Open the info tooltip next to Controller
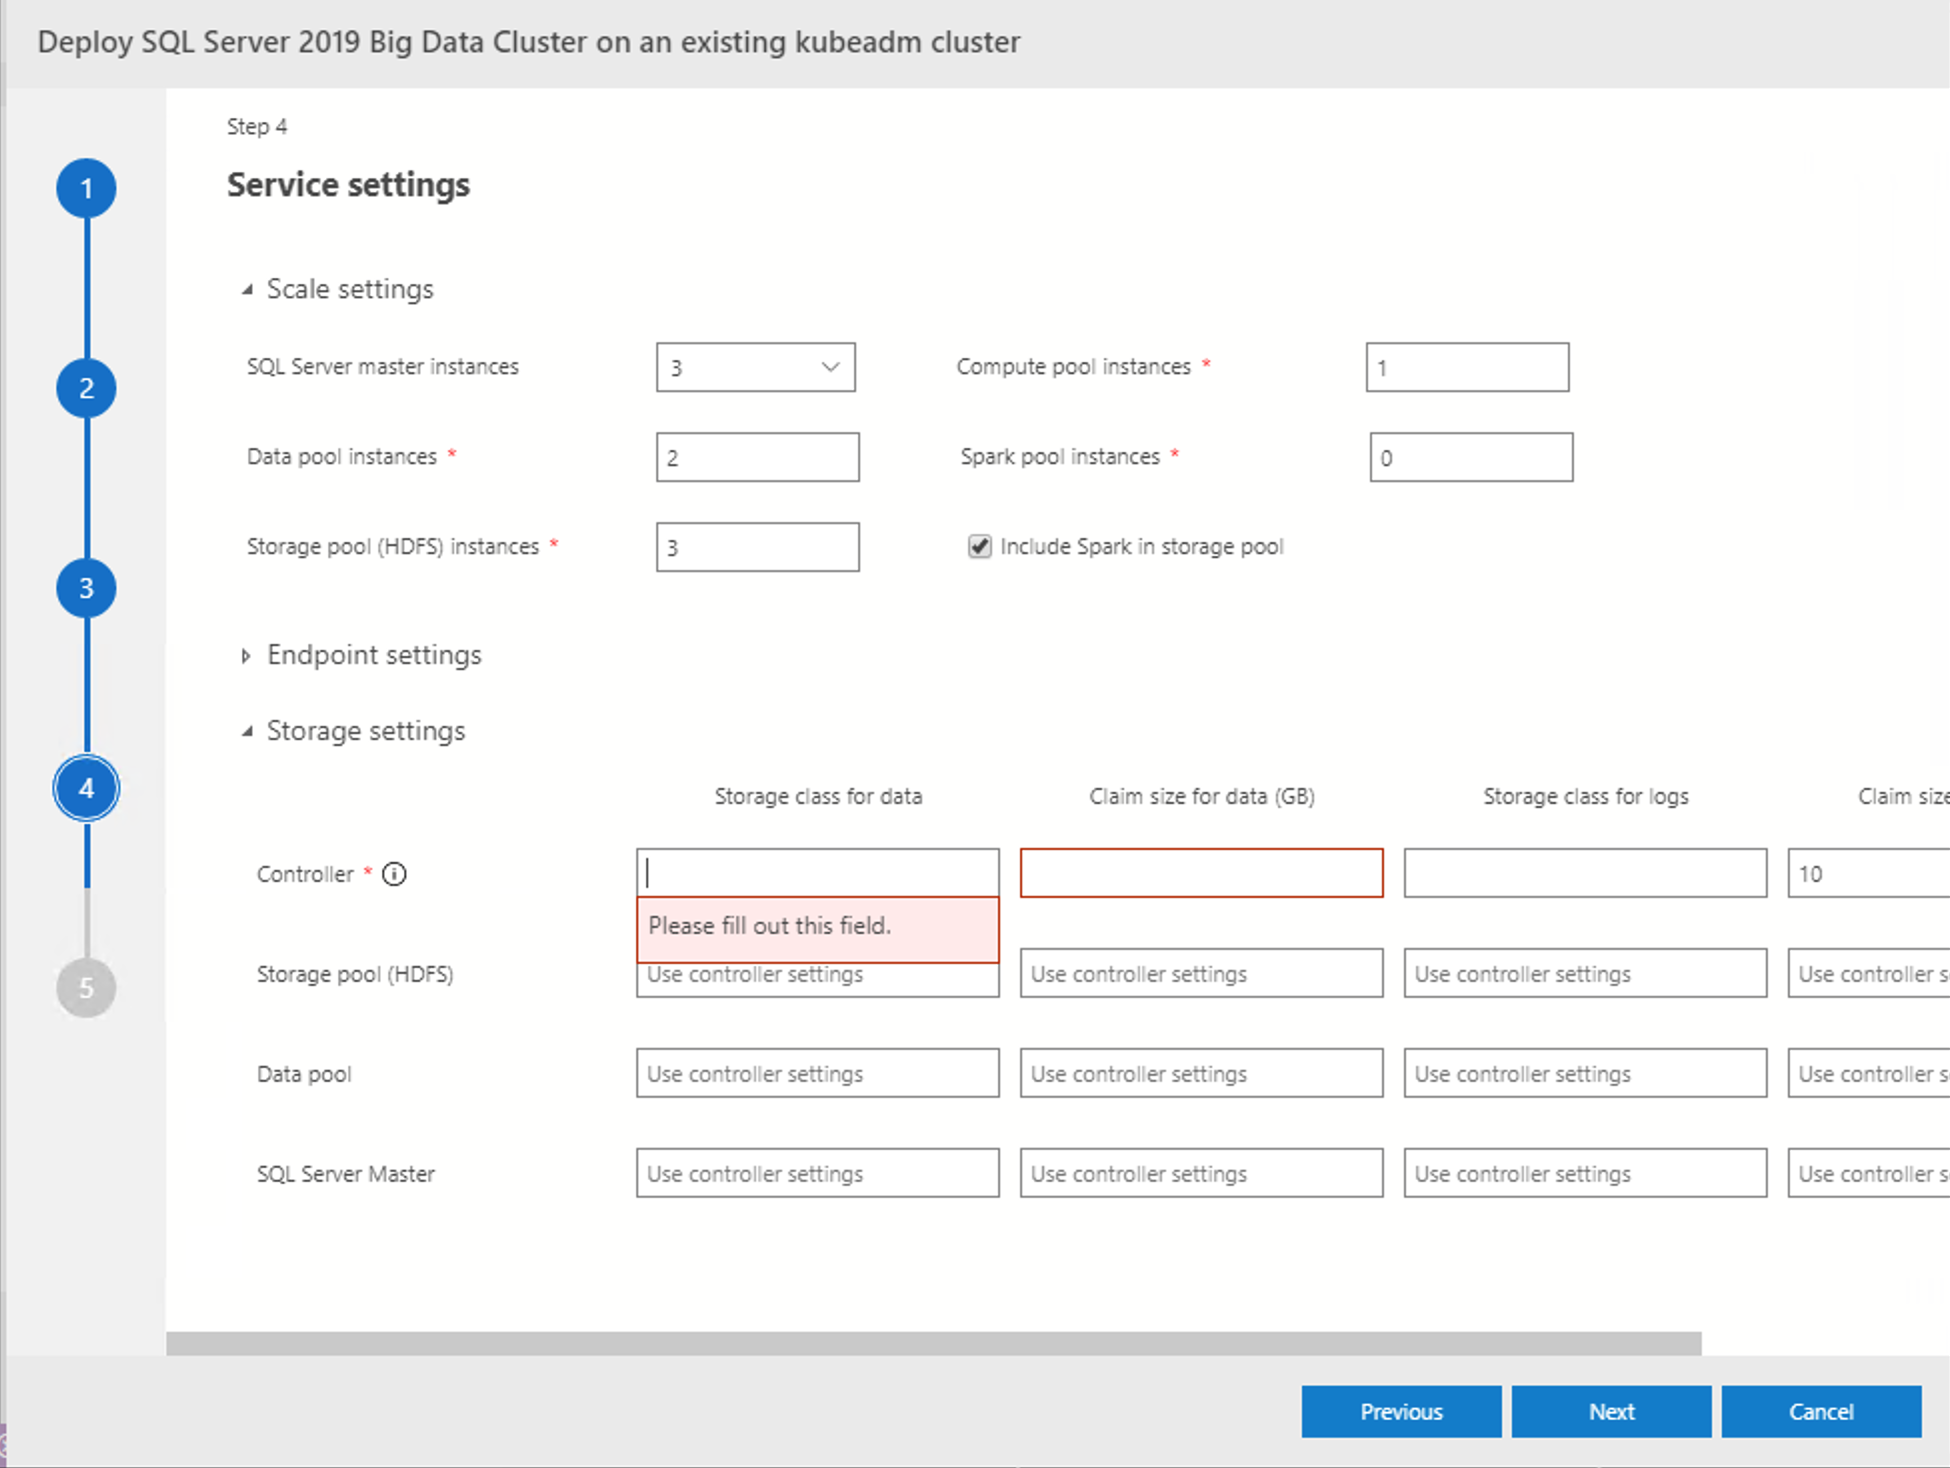 [x=395, y=874]
